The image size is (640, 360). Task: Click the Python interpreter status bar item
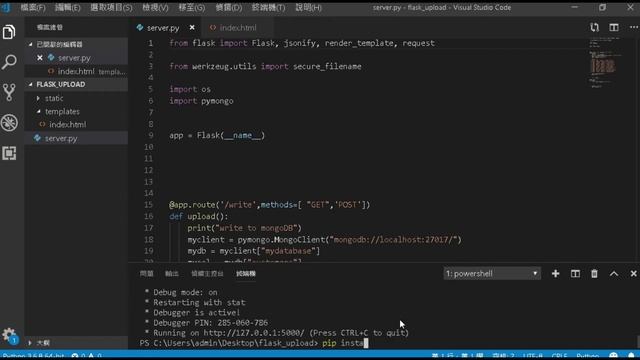pos(33,356)
